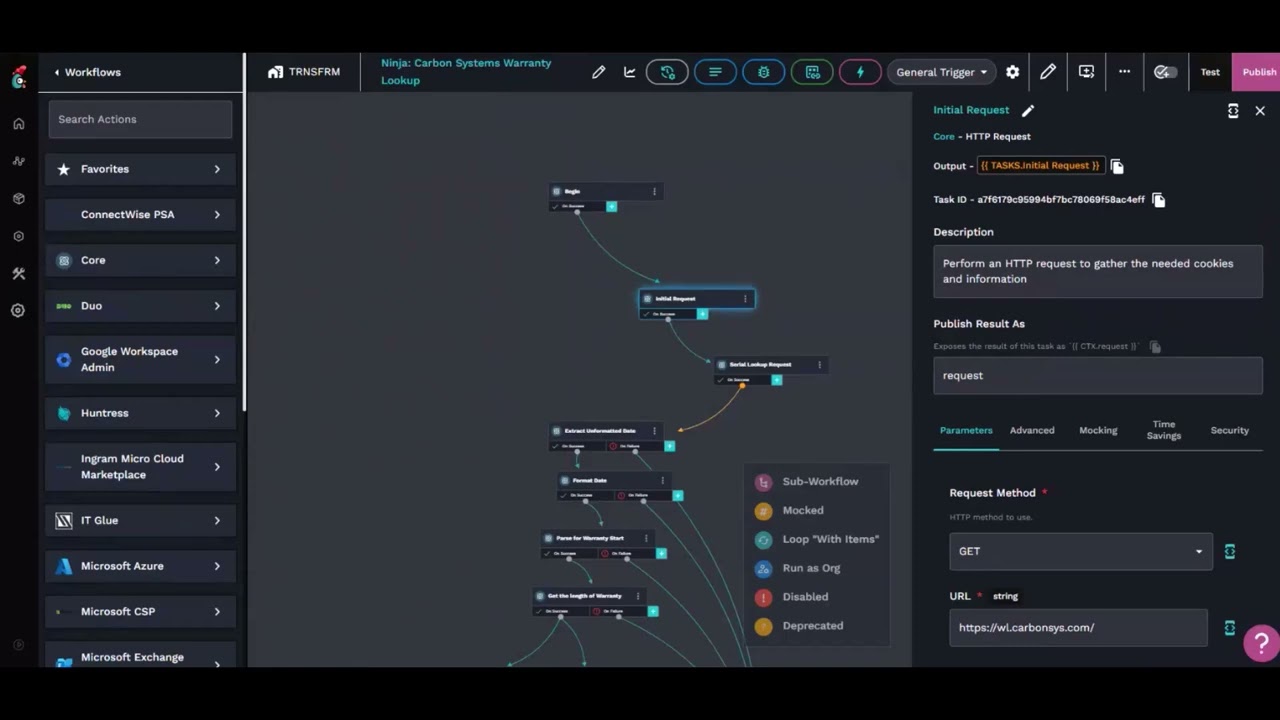Click the expand panel icon beside close
The image size is (1280, 720).
[x=1233, y=111]
